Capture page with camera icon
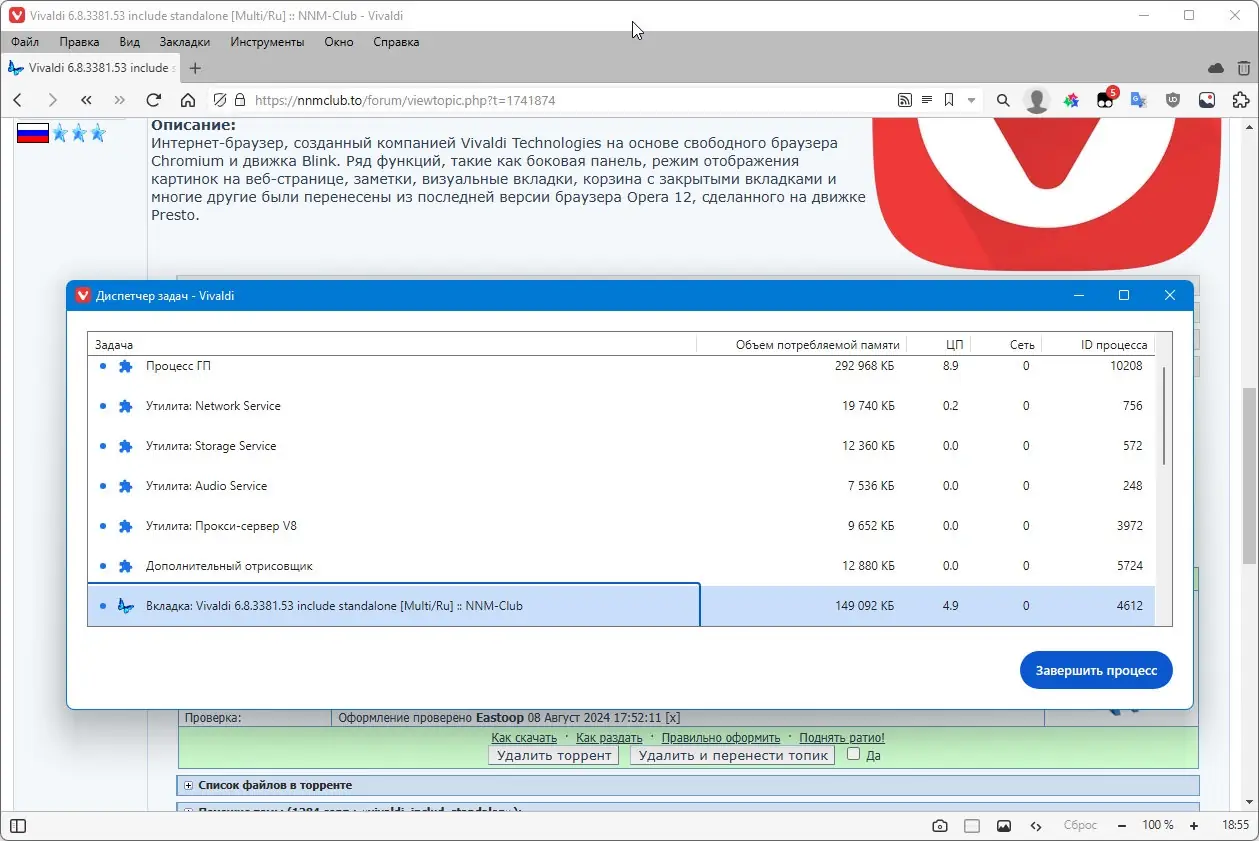This screenshot has width=1259, height=841. tap(940, 826)
